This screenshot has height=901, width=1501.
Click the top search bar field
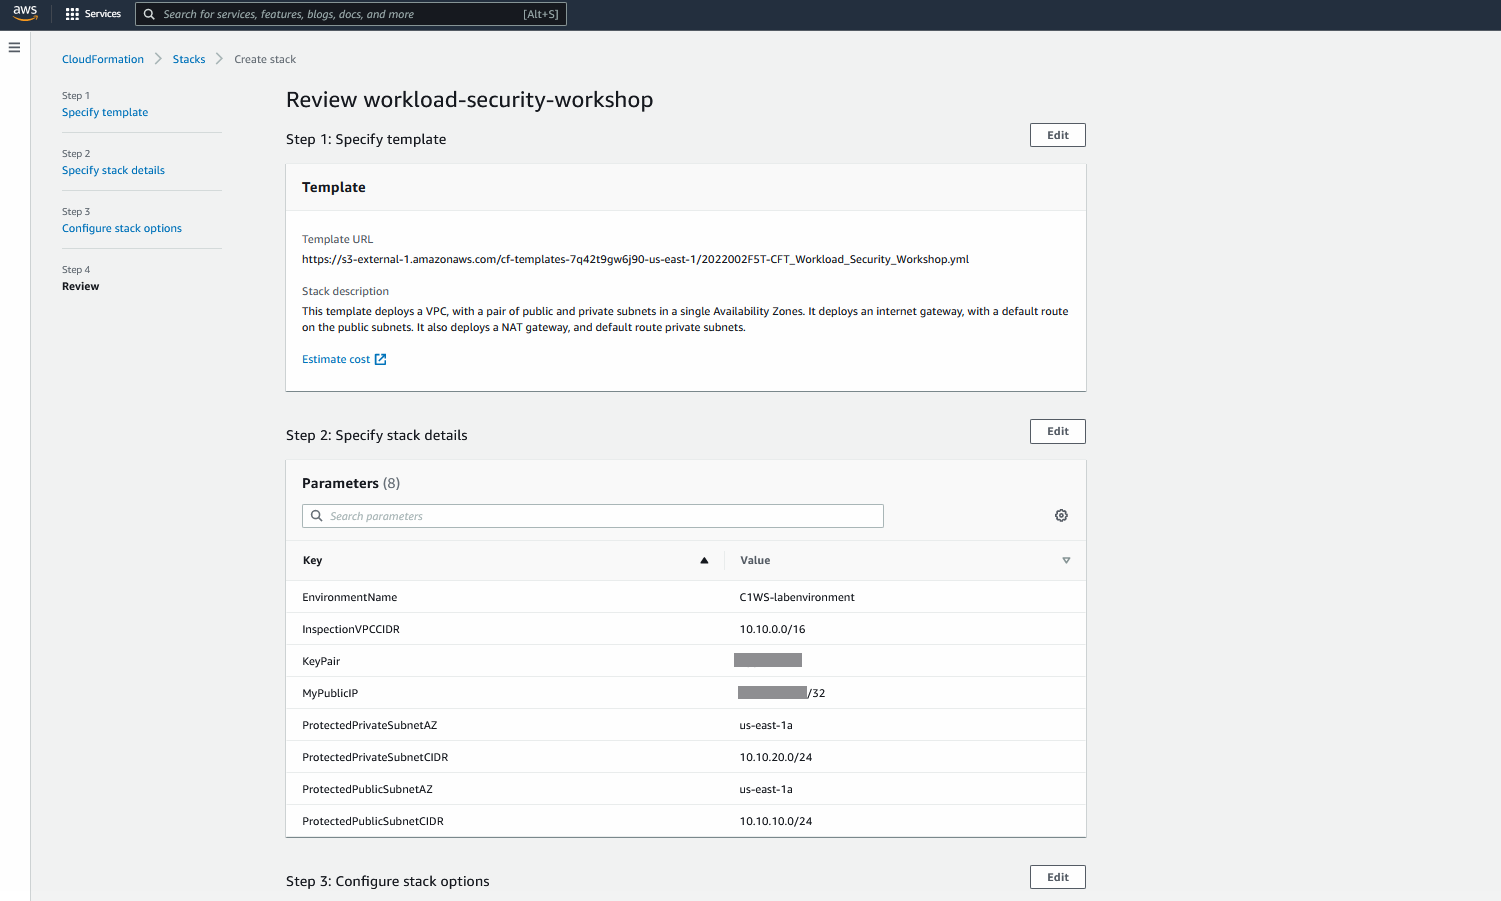(x=351, y=14)
